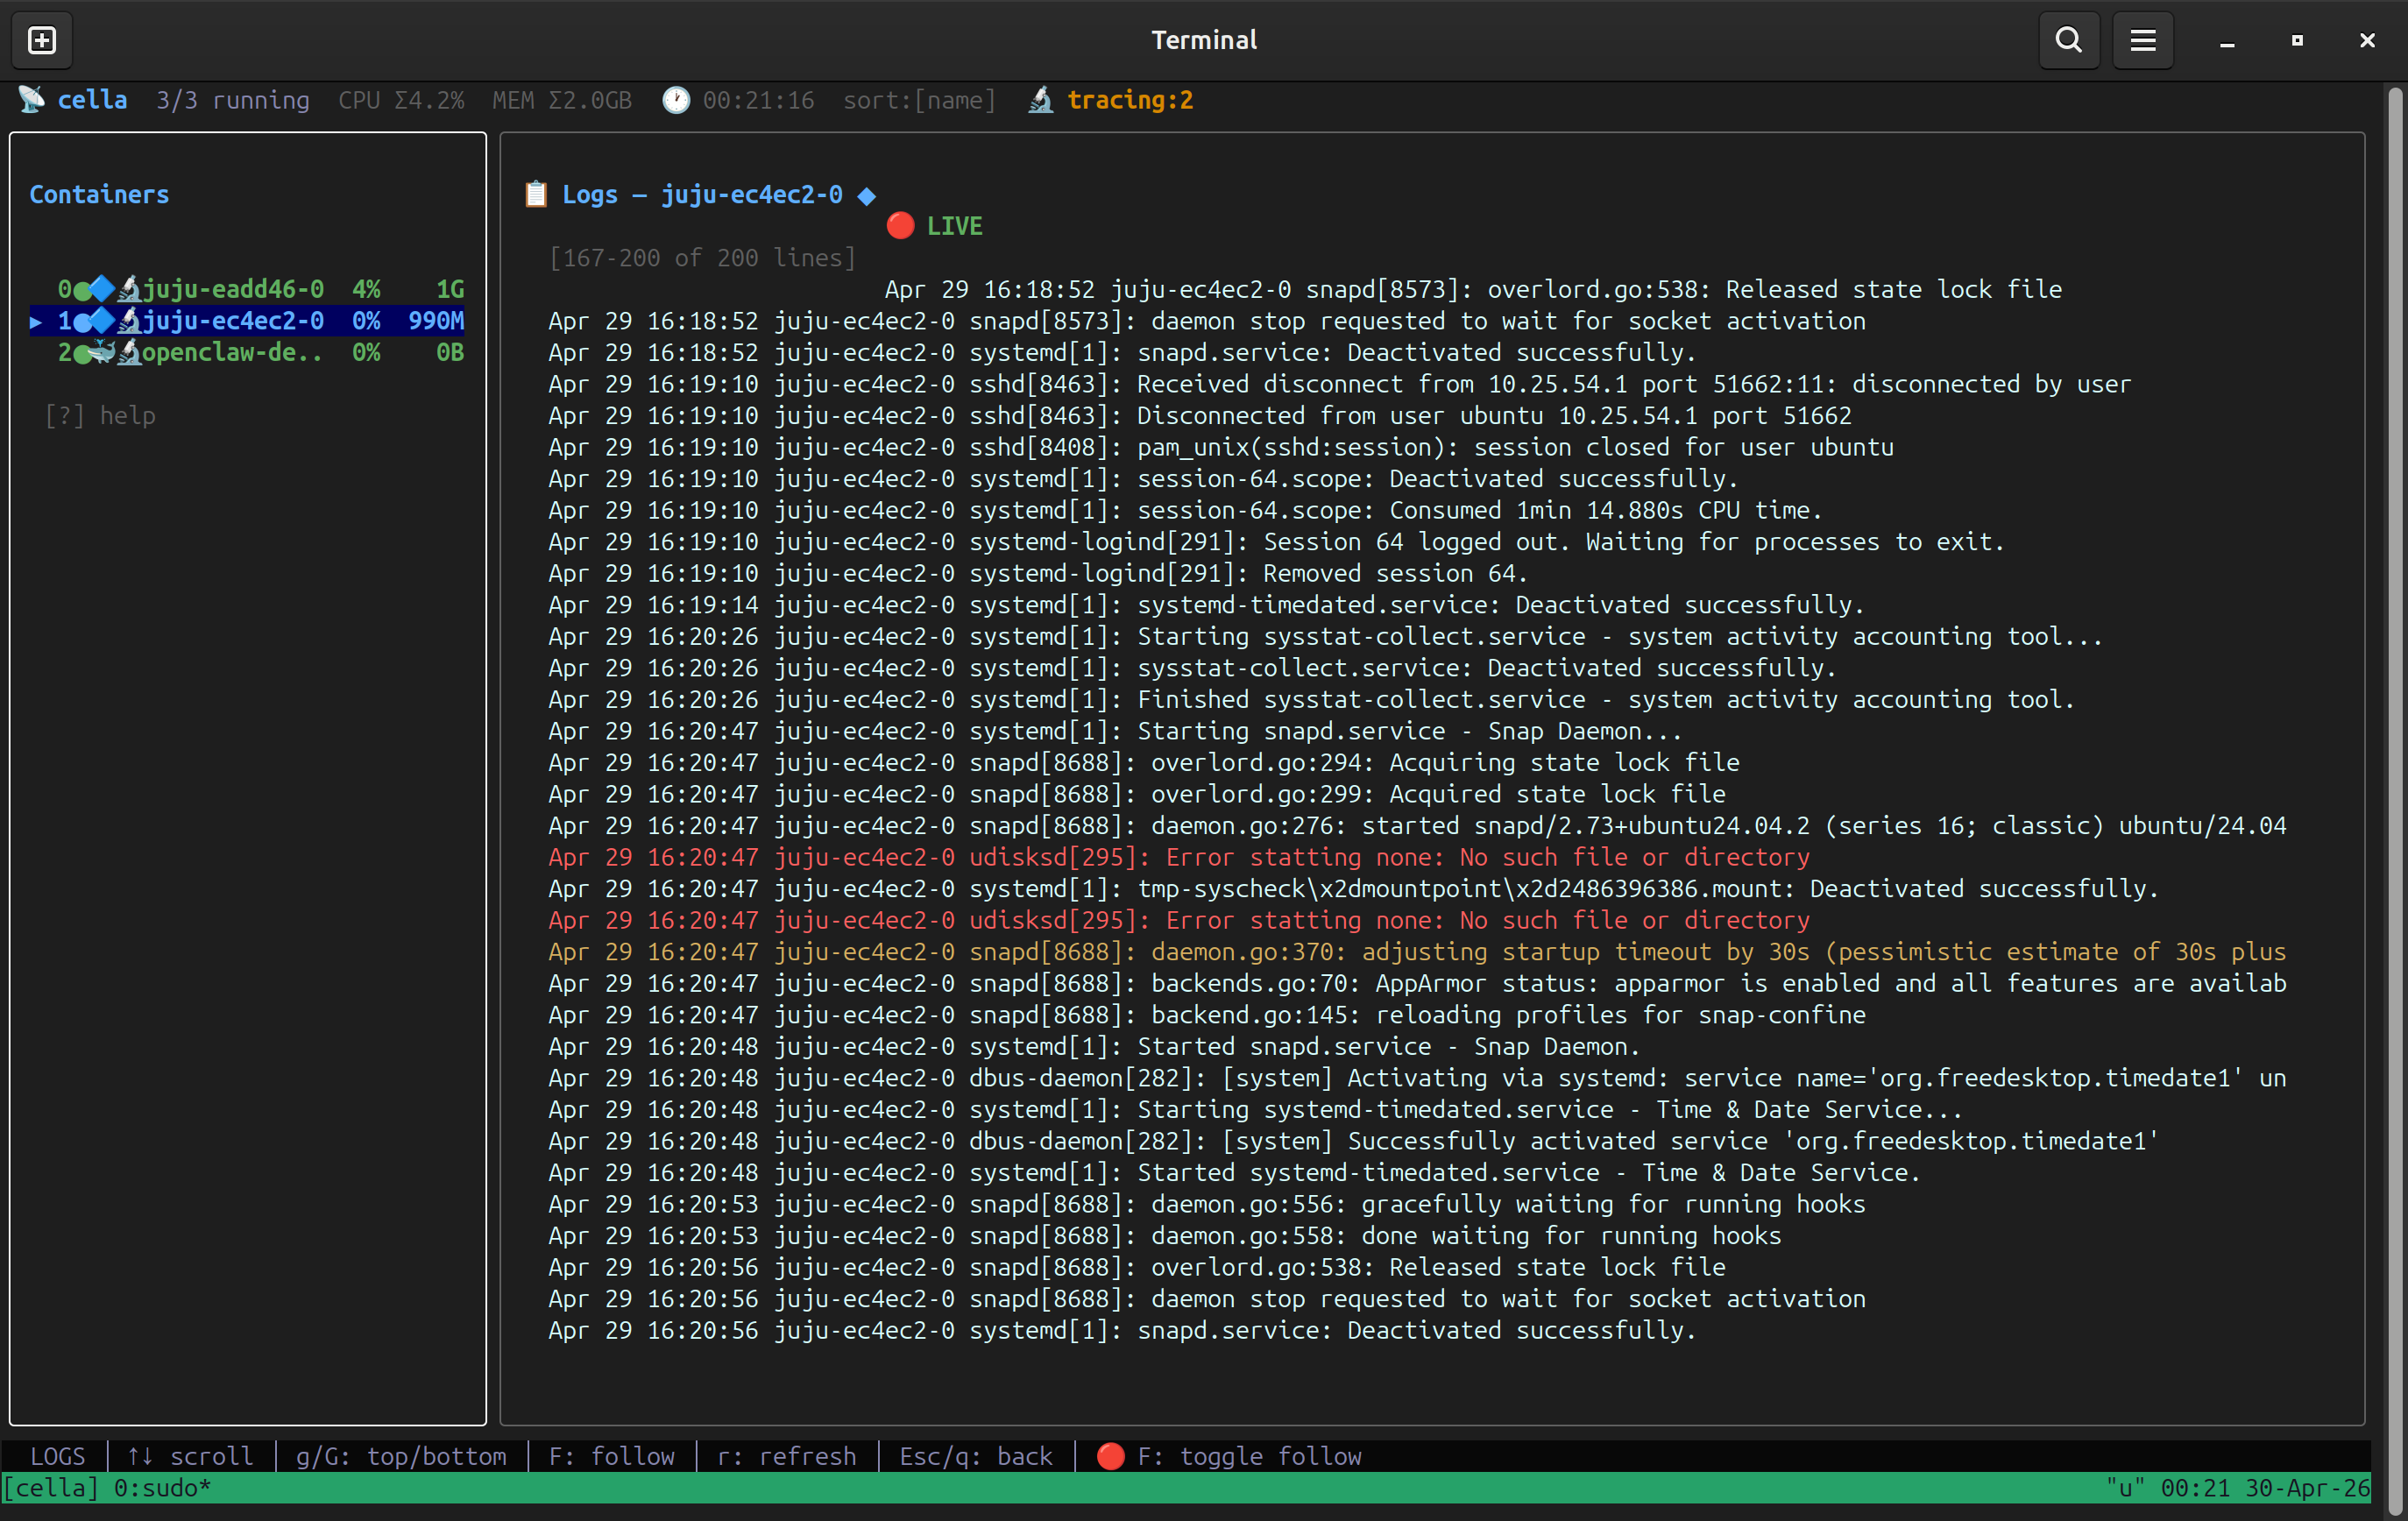The height and width of the screenshot is (1521, 2408).
Task: Open a new terminal tab
Action: click(42, 40)
